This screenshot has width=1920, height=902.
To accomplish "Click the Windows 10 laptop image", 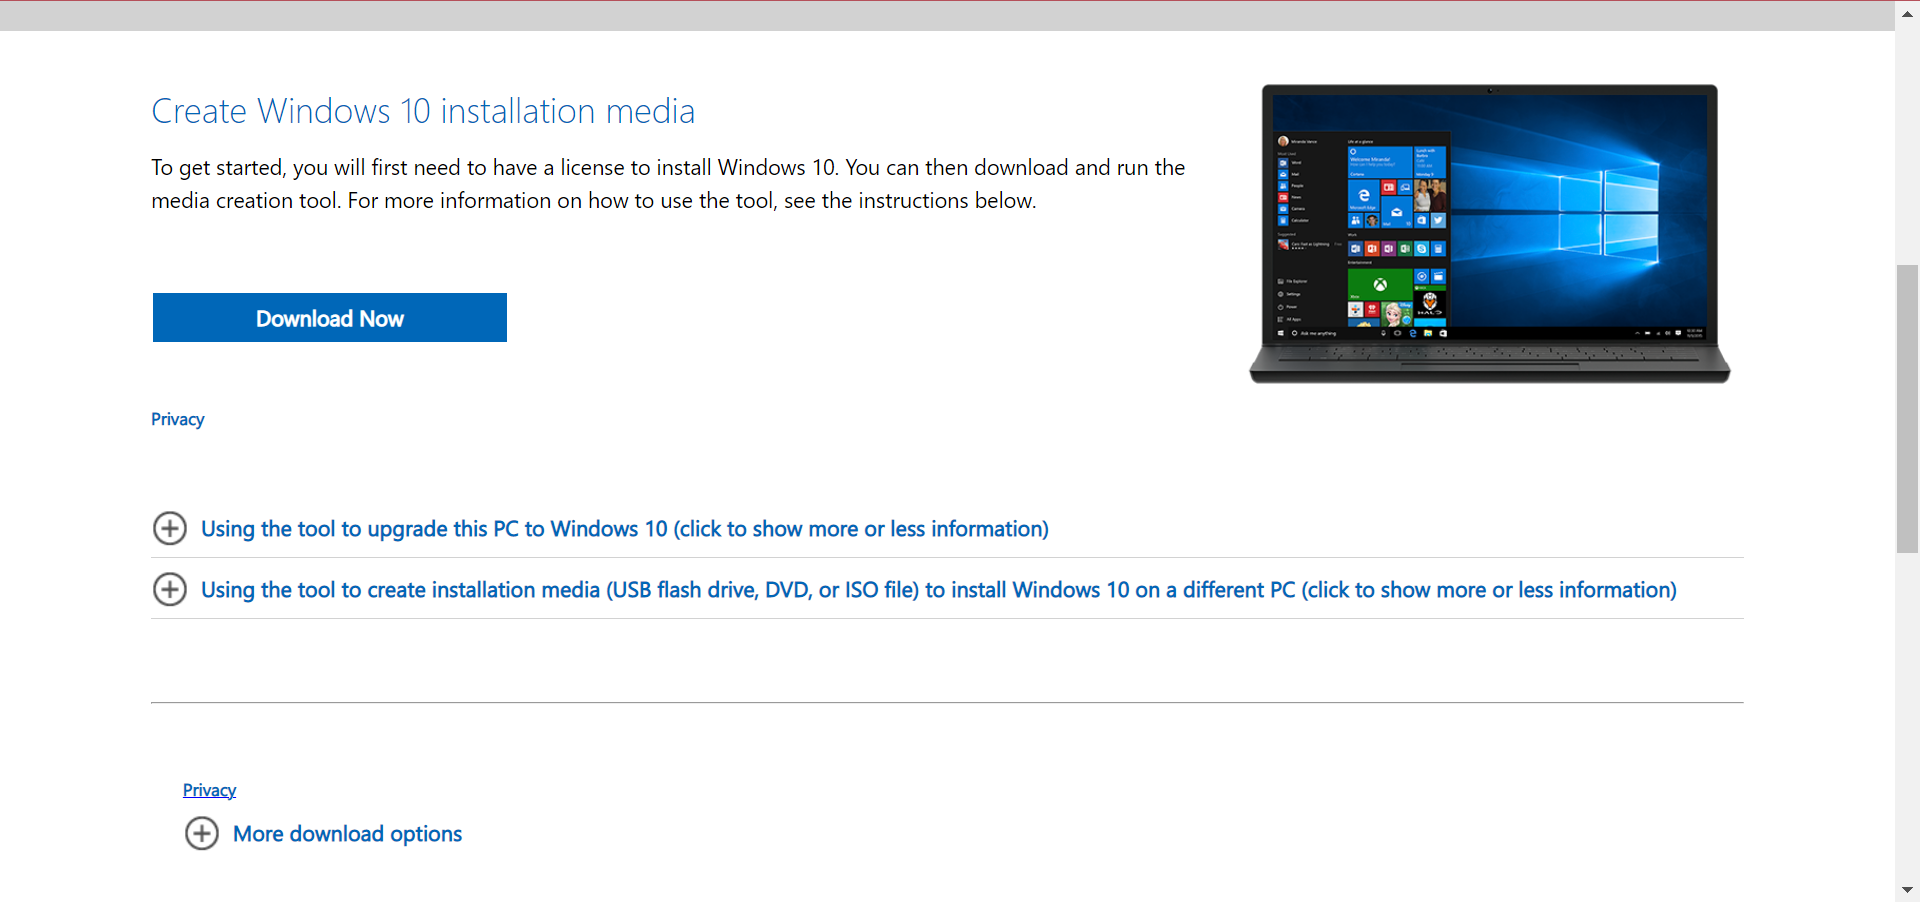I will [1490, 234].
